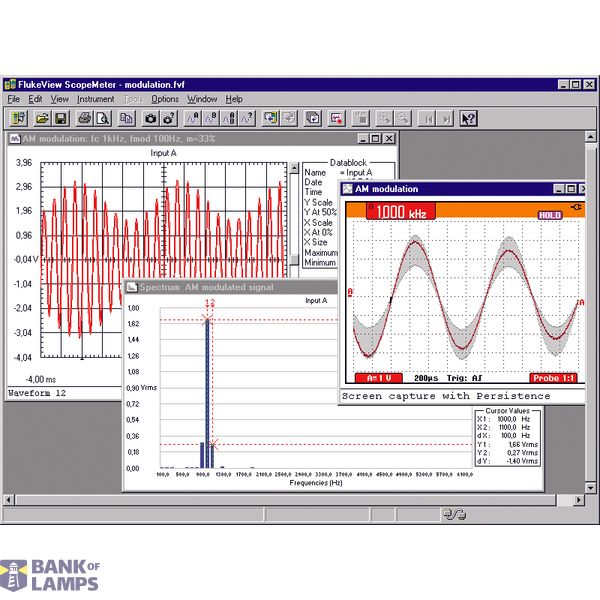Viewport: 600px width, 600px height.
Task: Click the copy documents toolbar icon
Action: click(127, 118)
